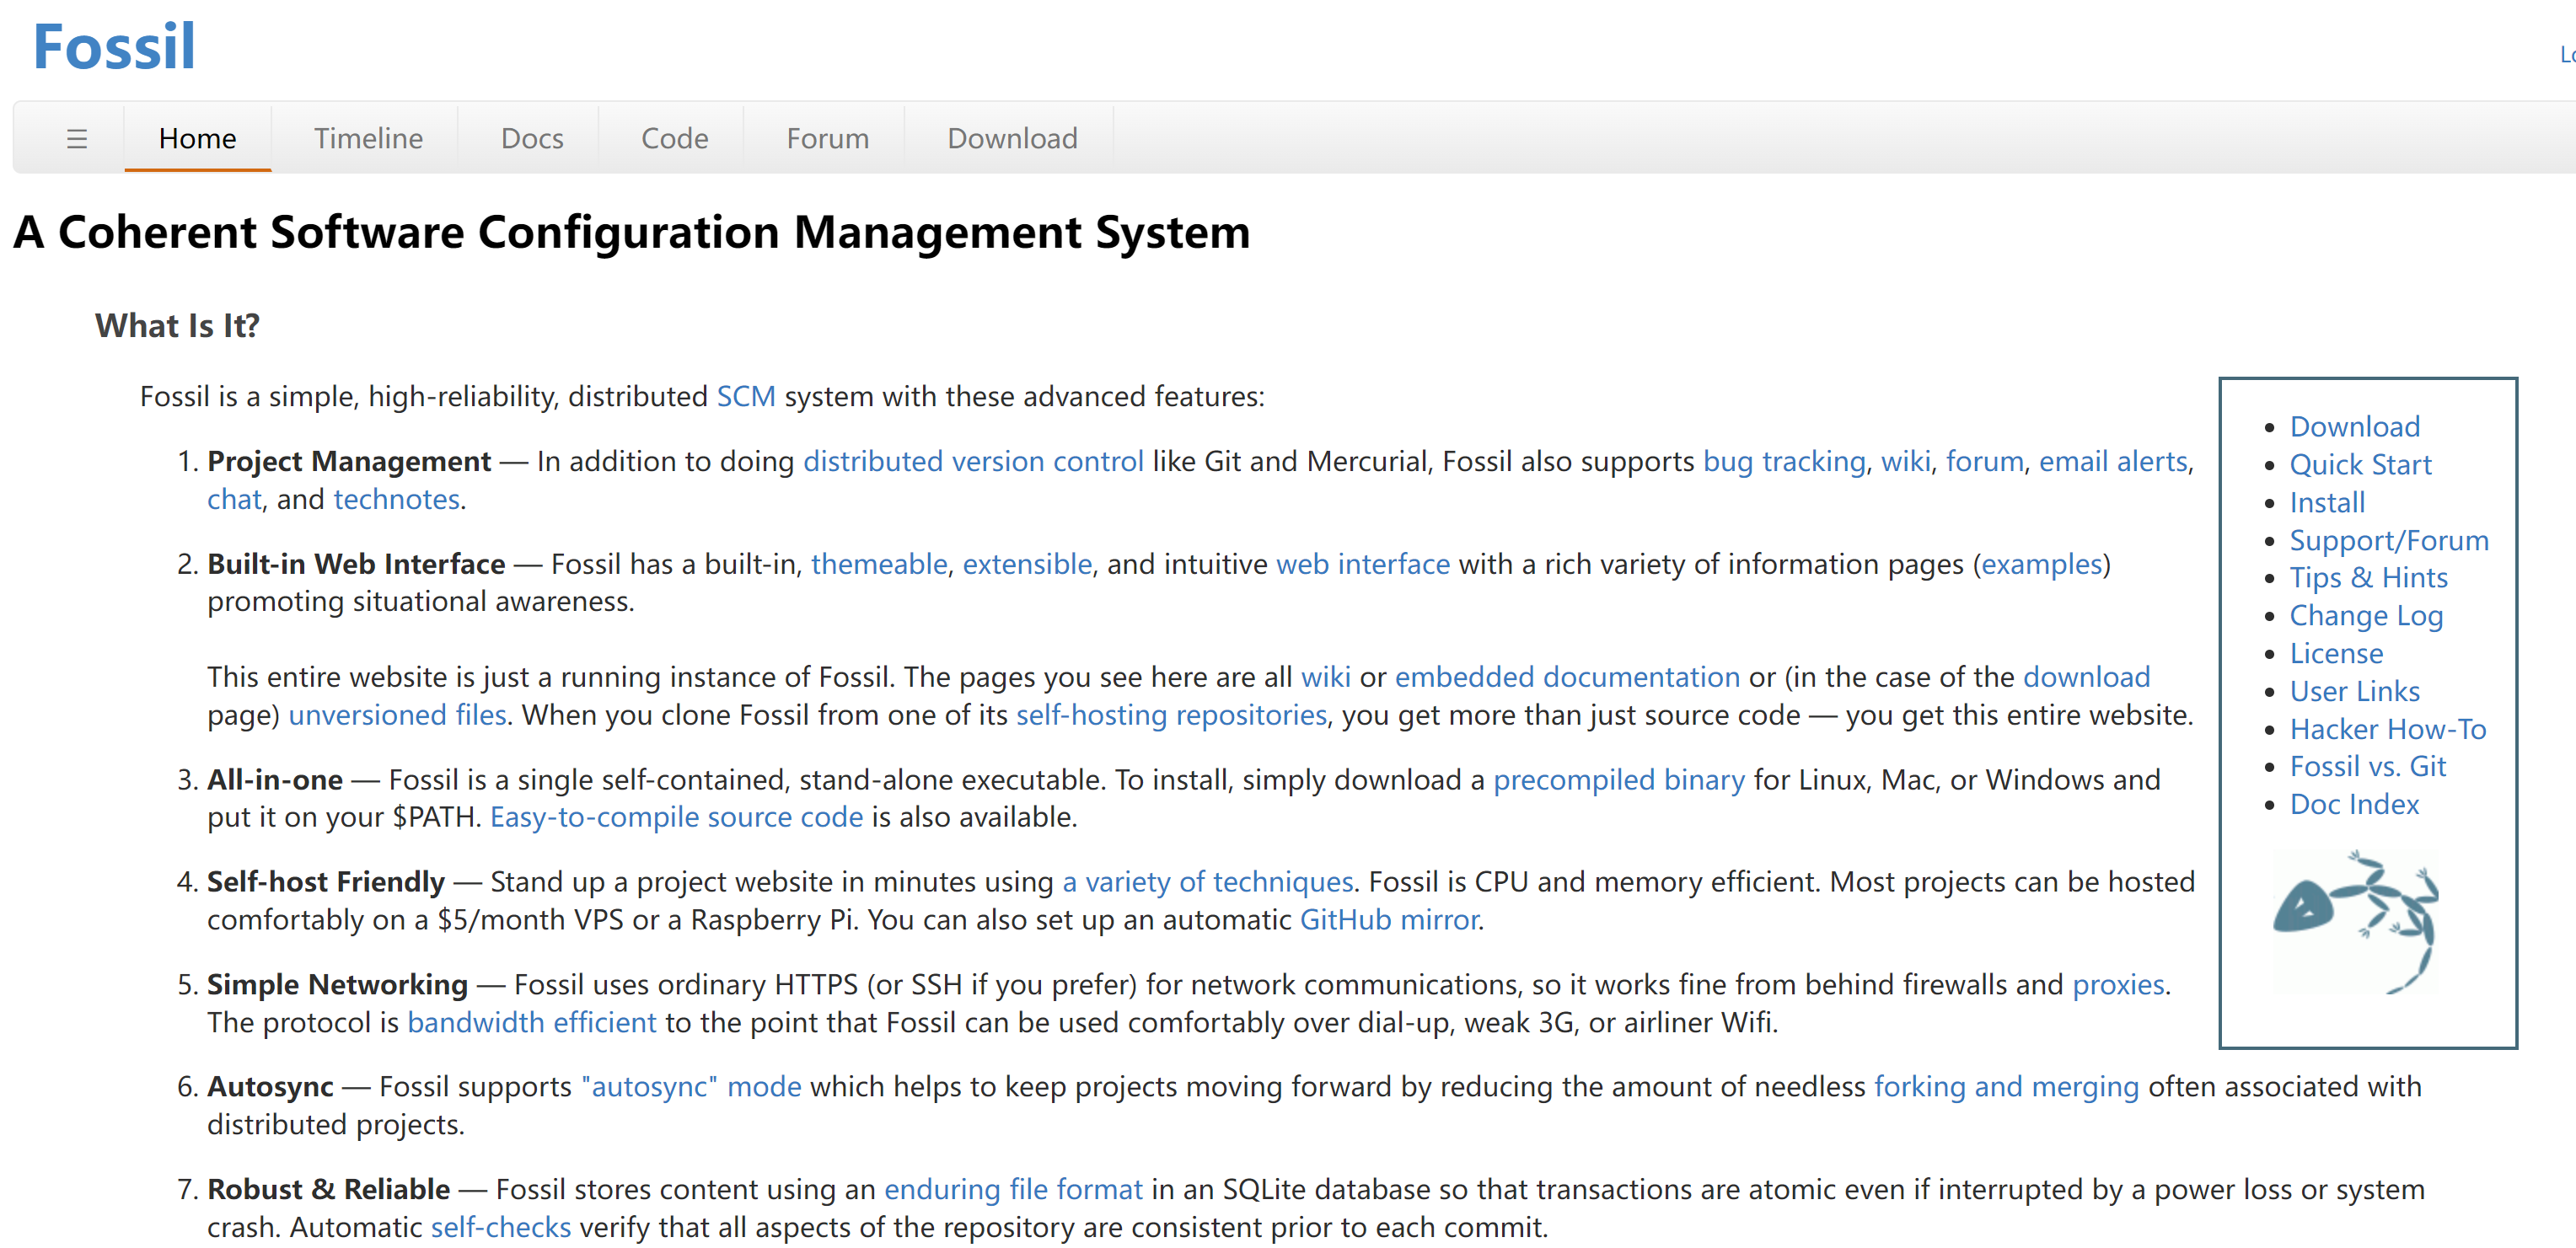Follow the embedded documentation link

(x=1567, y=677)
